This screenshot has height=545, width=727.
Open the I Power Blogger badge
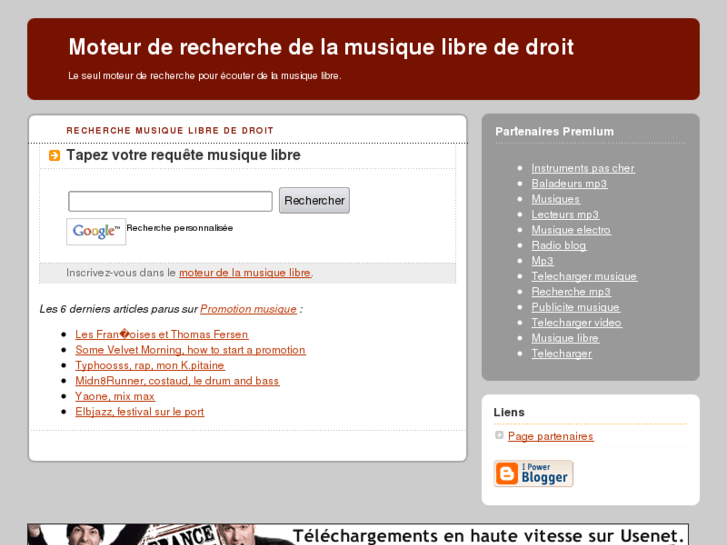(533, 473)
